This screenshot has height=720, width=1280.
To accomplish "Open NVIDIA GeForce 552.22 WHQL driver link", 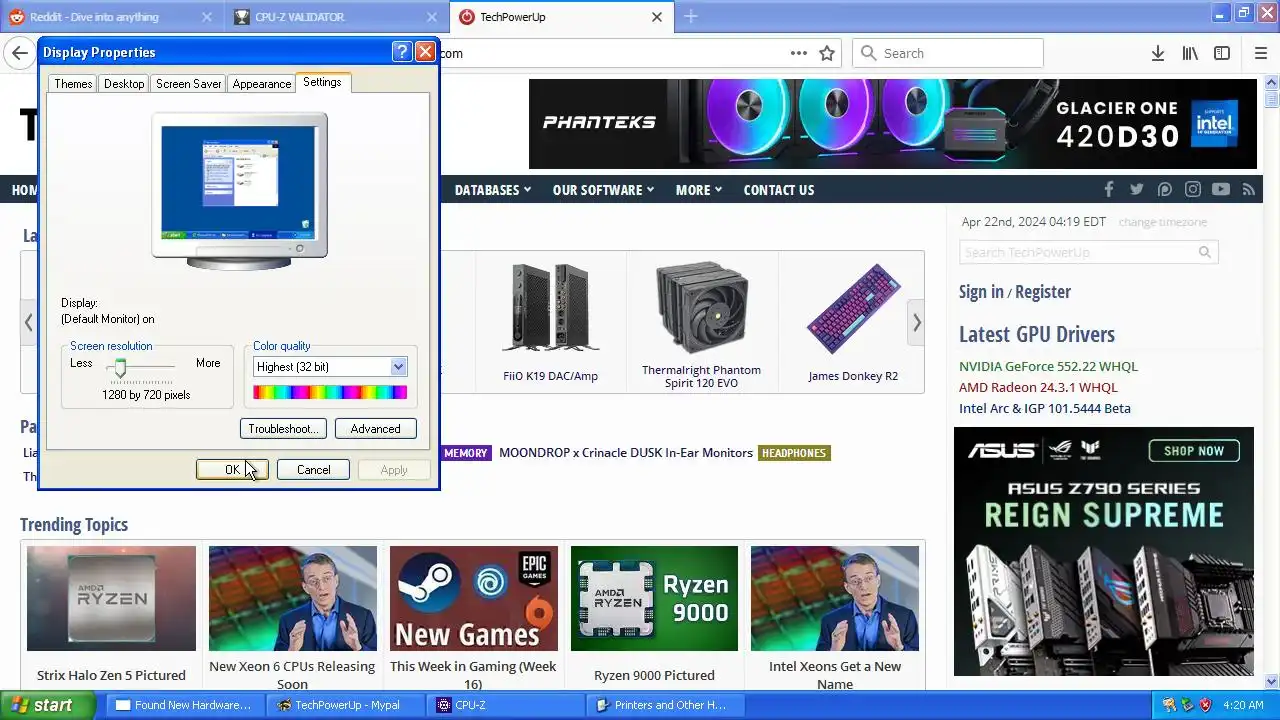I will click(1048, 366).
